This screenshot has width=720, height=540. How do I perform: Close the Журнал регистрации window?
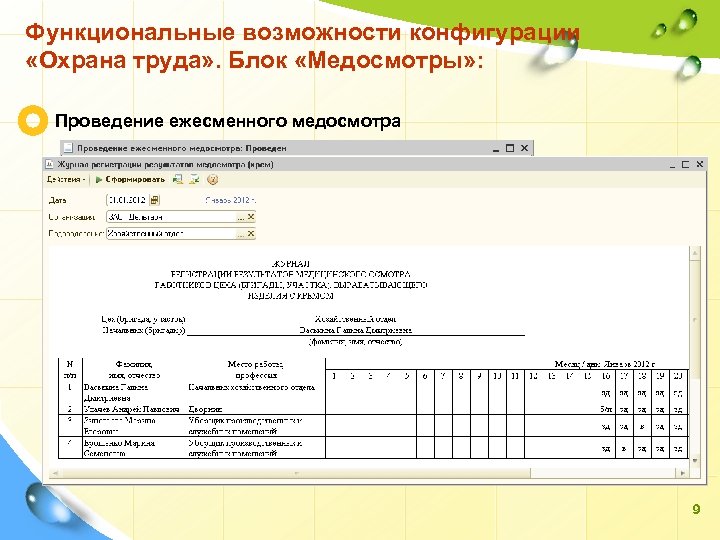[700, 164]
